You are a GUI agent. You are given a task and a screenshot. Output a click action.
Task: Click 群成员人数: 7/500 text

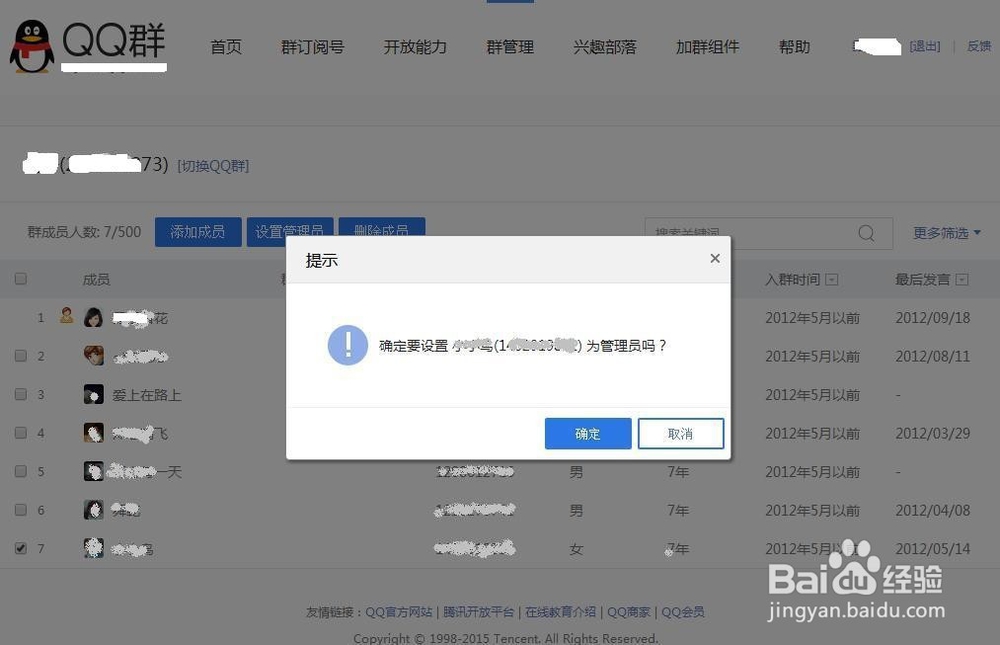click(84, 232)
